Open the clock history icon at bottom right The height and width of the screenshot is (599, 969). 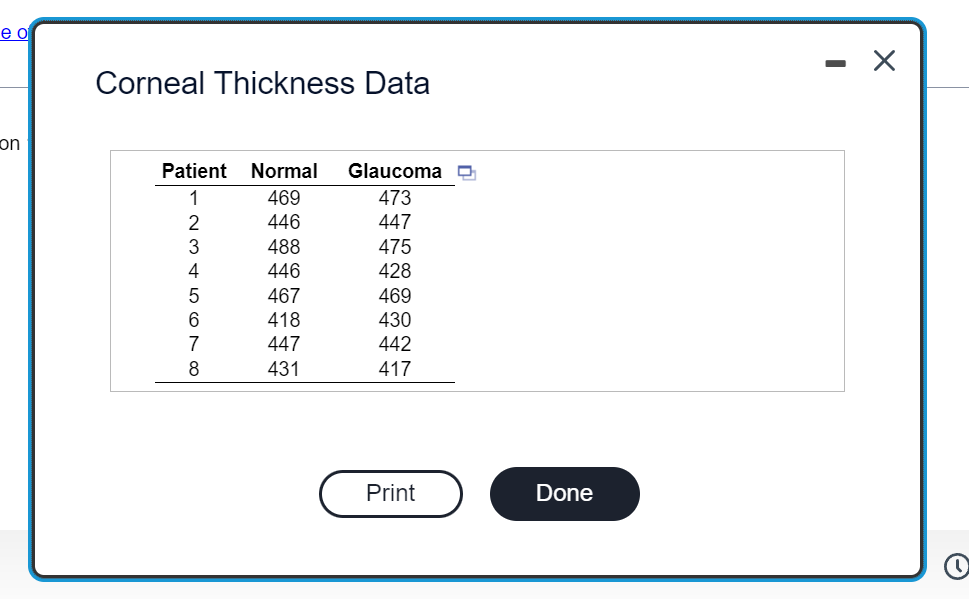coord(956,566)
